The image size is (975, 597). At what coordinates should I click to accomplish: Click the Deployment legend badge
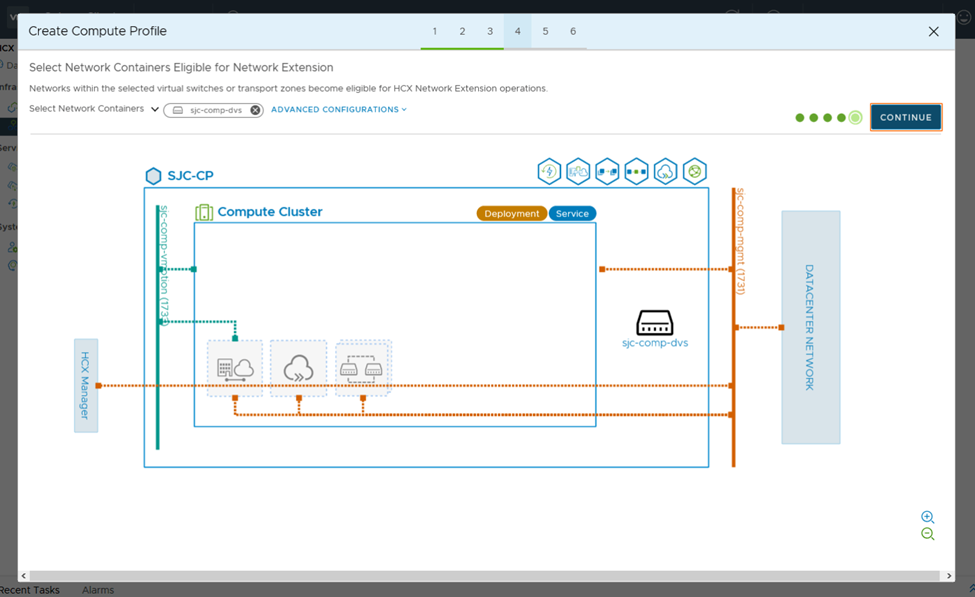(x=511, y=213)
